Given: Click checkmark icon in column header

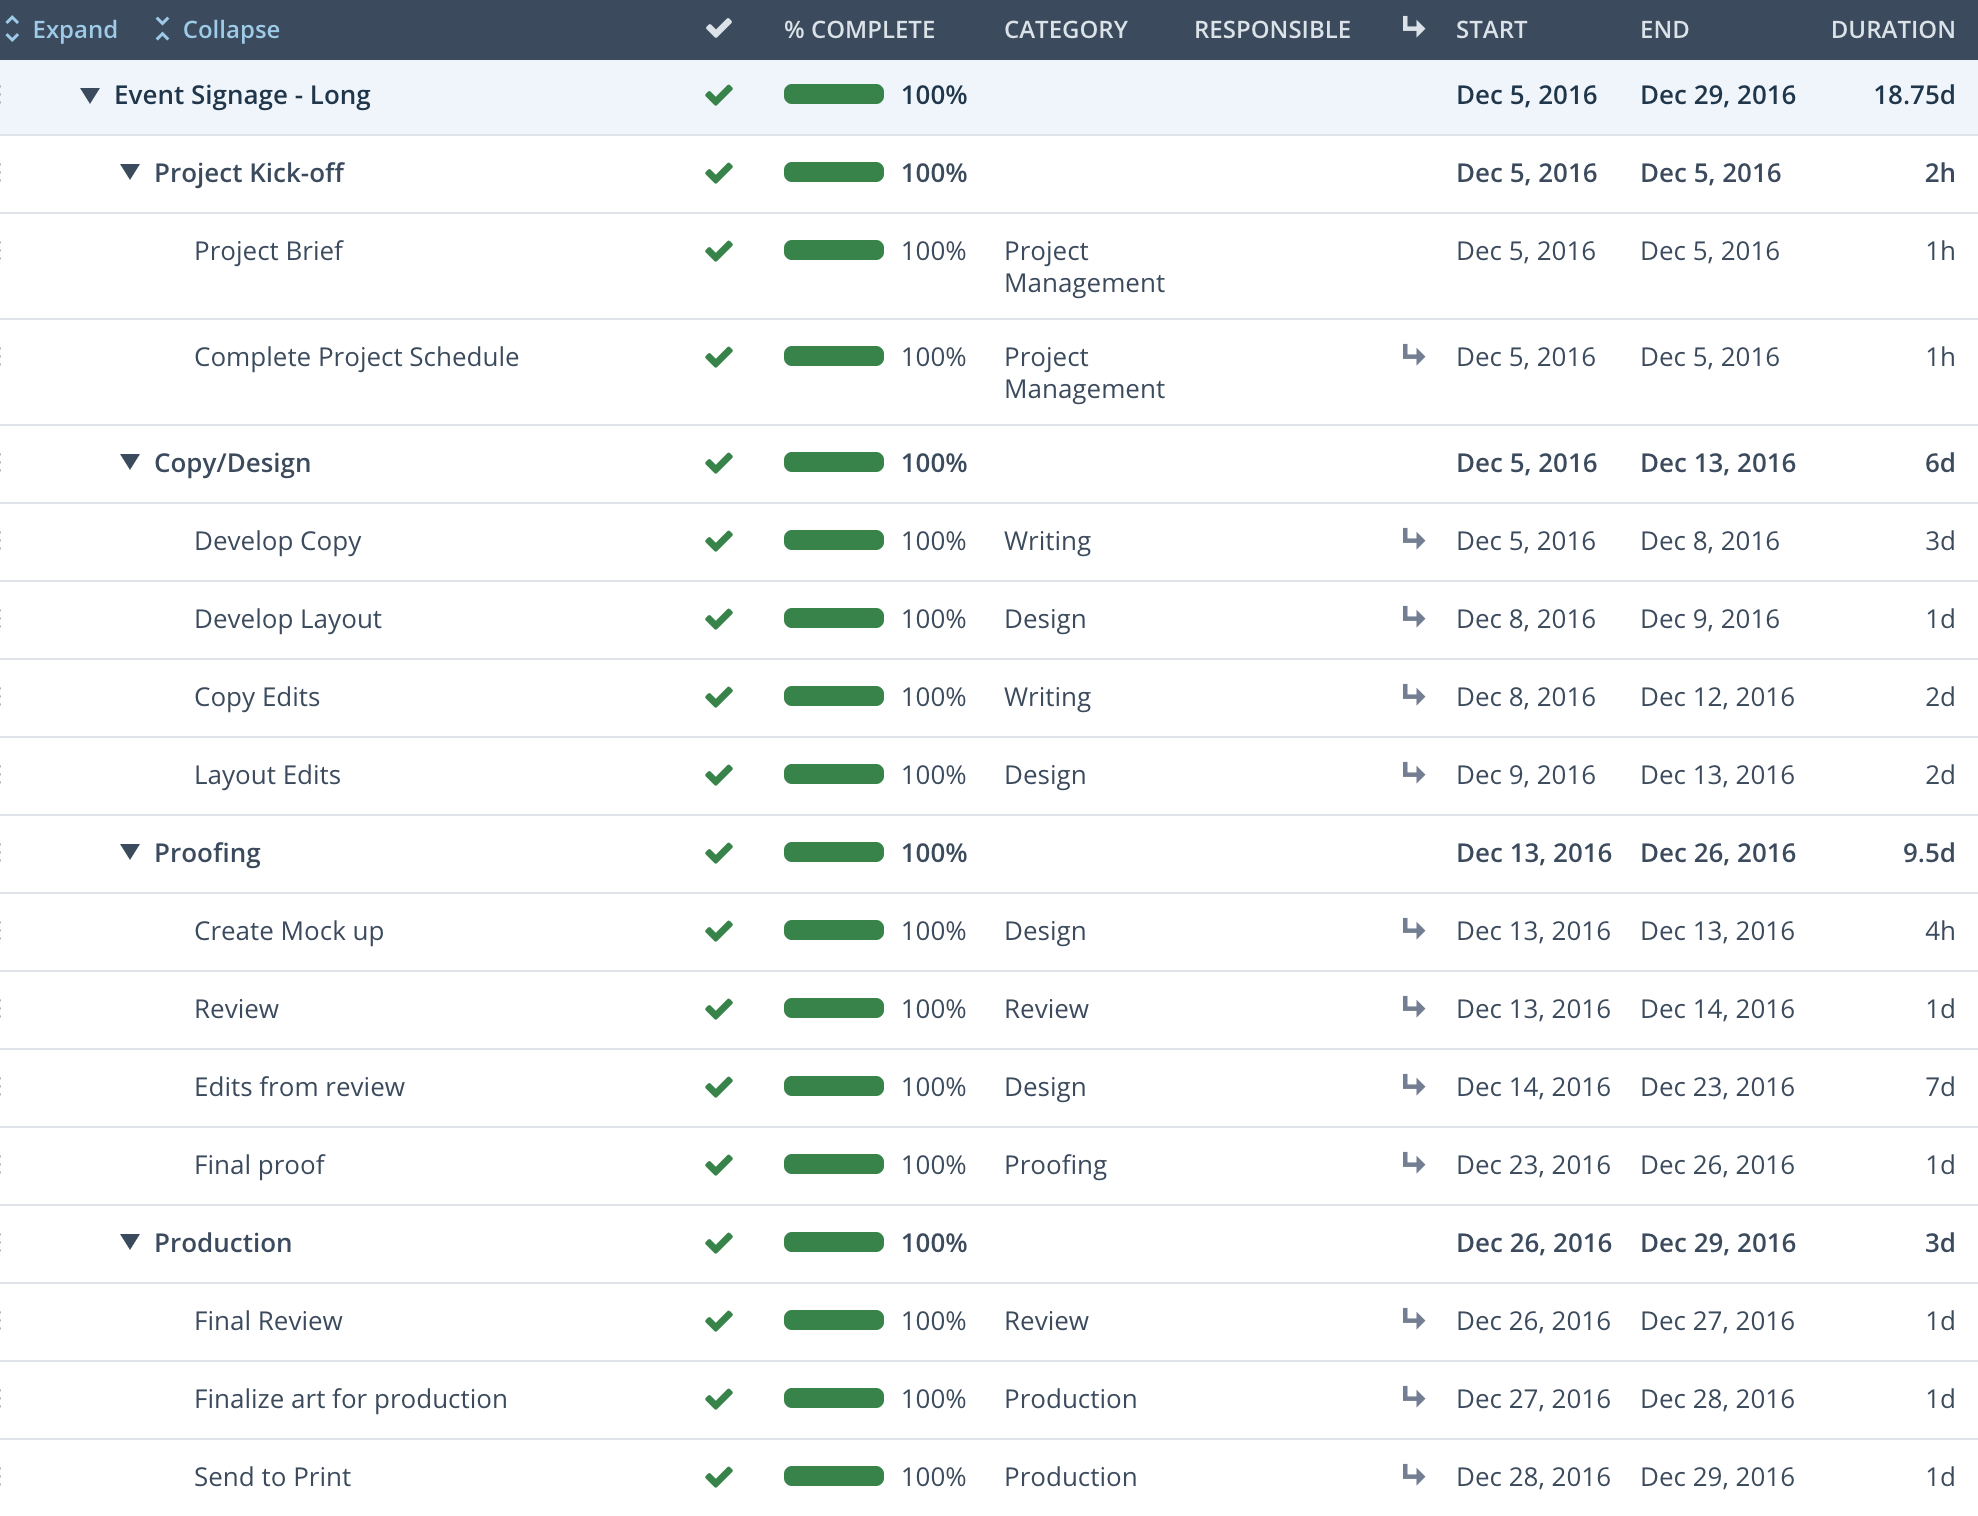Looking at the screenshot, I should click(718, 28).
